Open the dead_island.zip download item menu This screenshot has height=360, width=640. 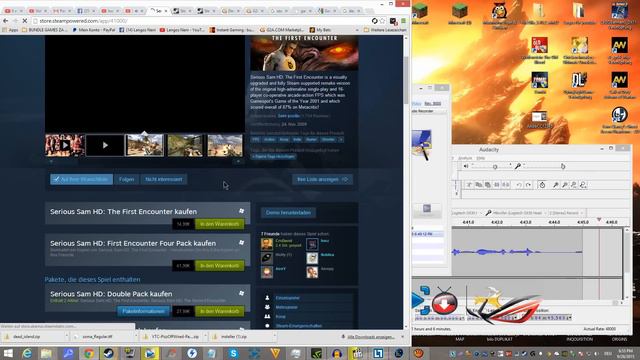[66, 337]
